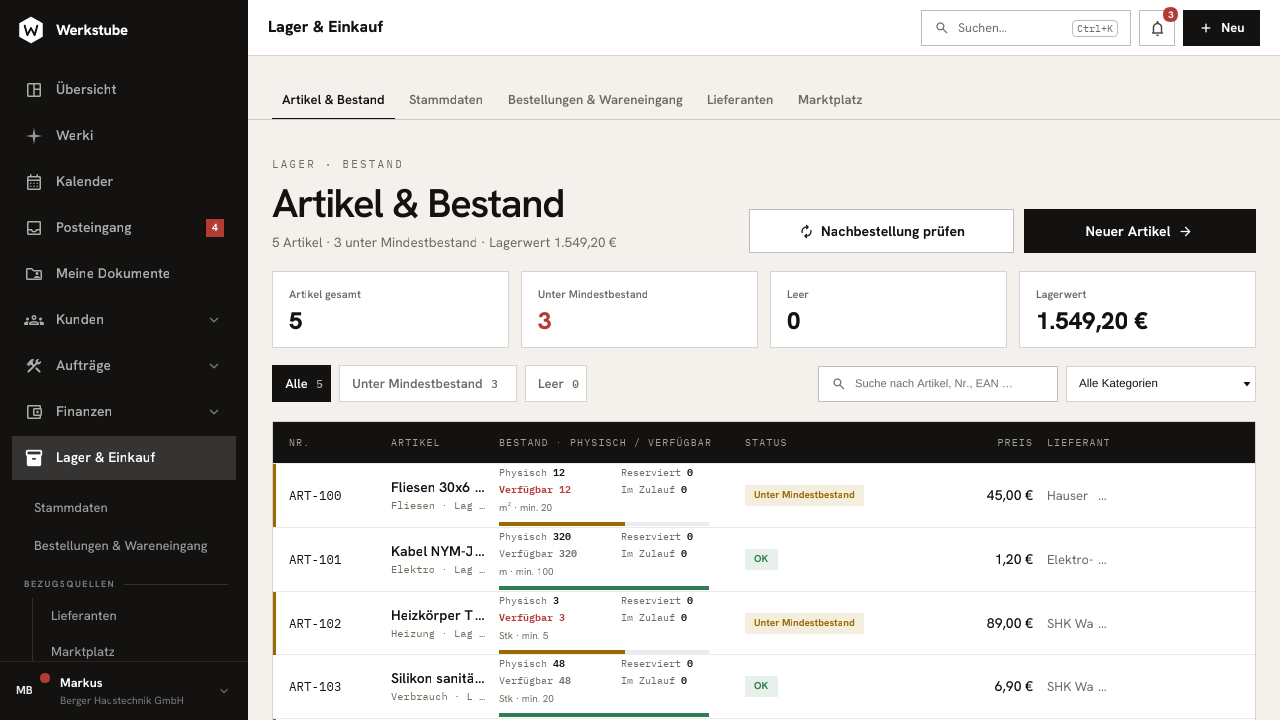Expand the Aufträge submenu chevron
This screenshot has height=720, width=1280.
coord(214,365)
